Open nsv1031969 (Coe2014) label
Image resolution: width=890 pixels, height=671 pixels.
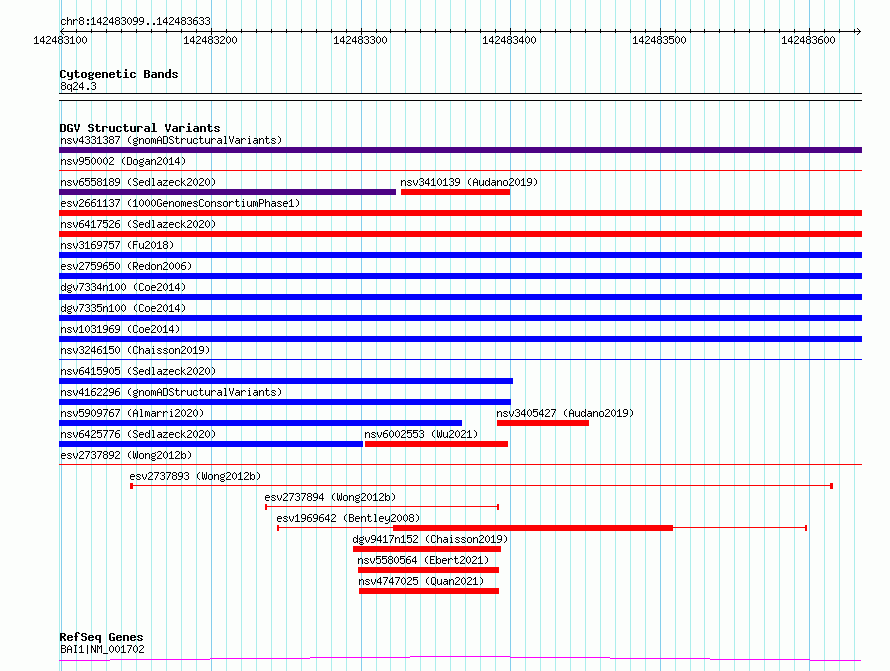point(120,329)
